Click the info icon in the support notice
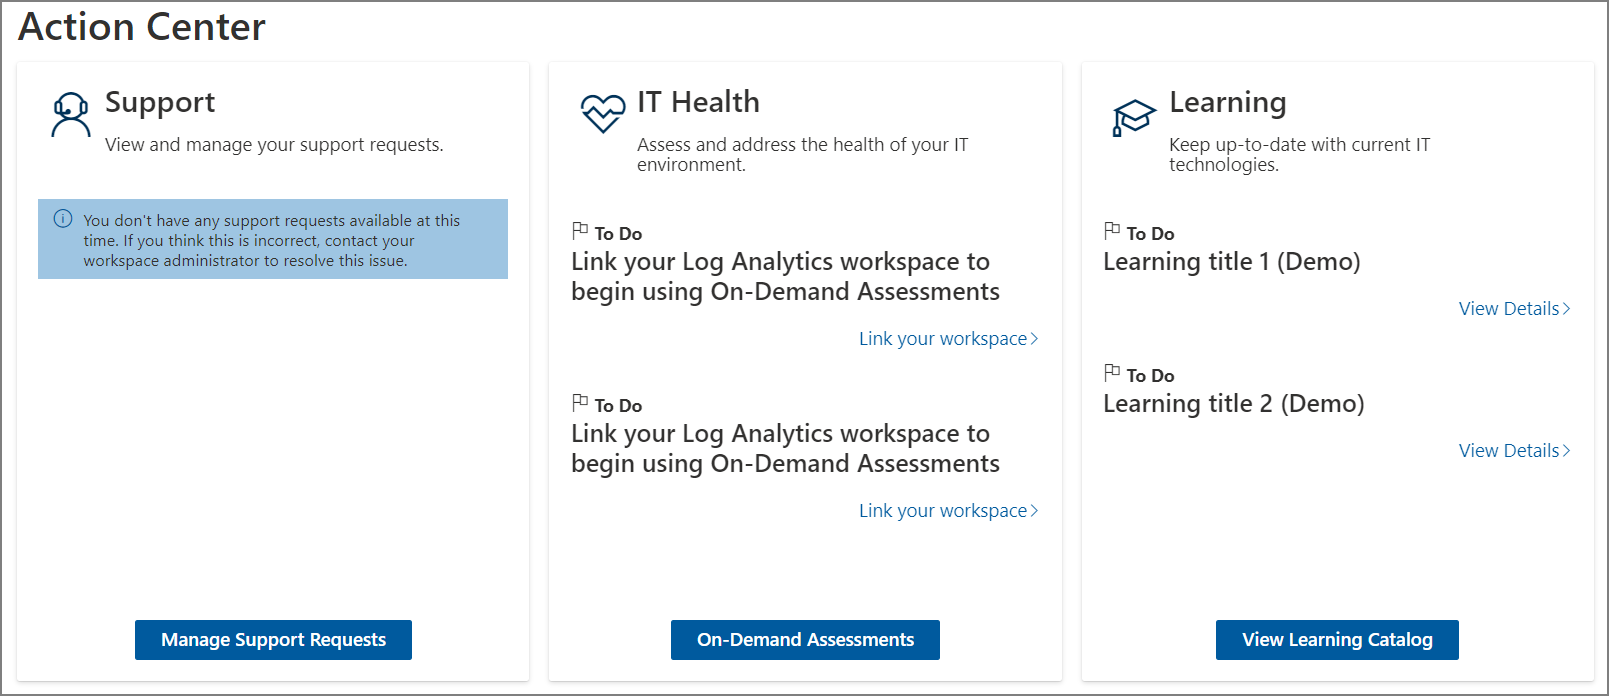 [63, 219]
